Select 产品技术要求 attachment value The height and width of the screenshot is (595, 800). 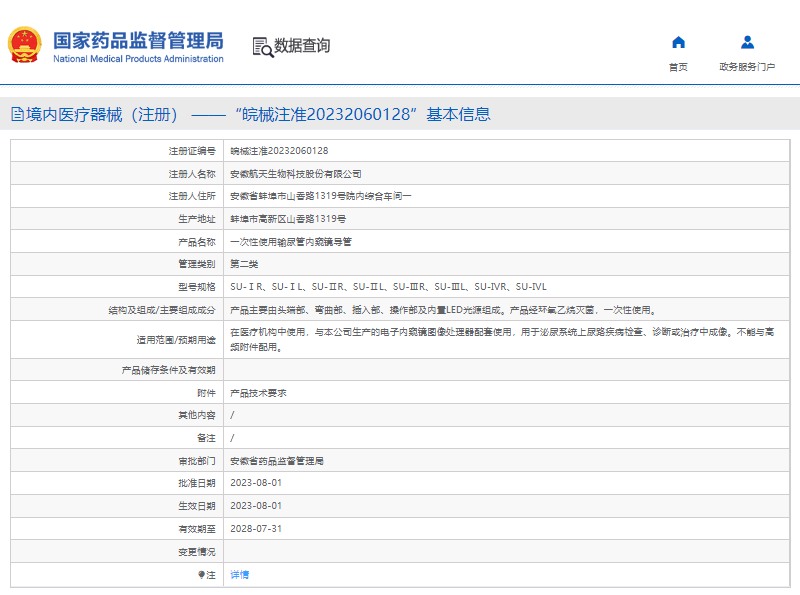pos(258,393)
